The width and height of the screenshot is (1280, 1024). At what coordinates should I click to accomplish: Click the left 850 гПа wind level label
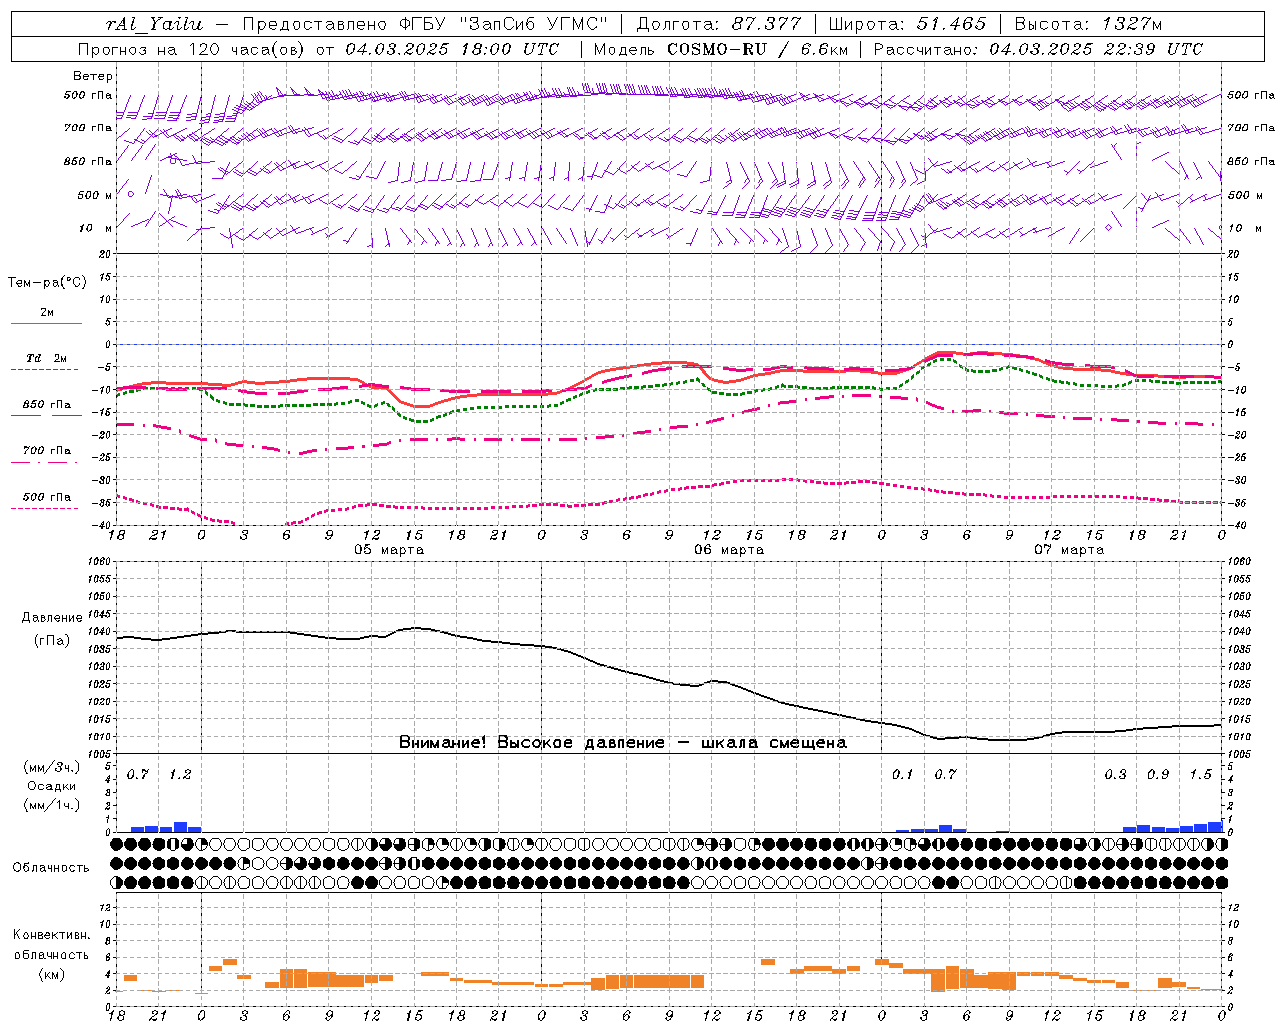point(88,161)
